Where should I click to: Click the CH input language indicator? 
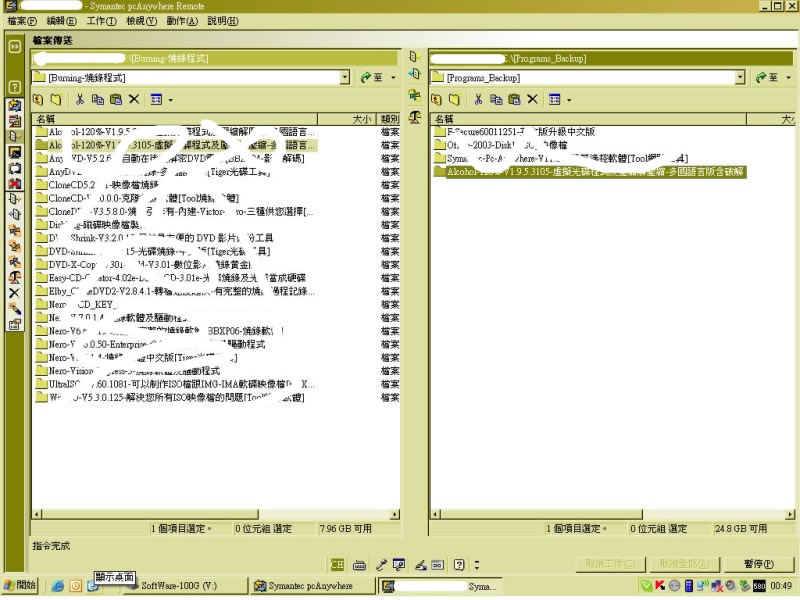pos(337,565)
